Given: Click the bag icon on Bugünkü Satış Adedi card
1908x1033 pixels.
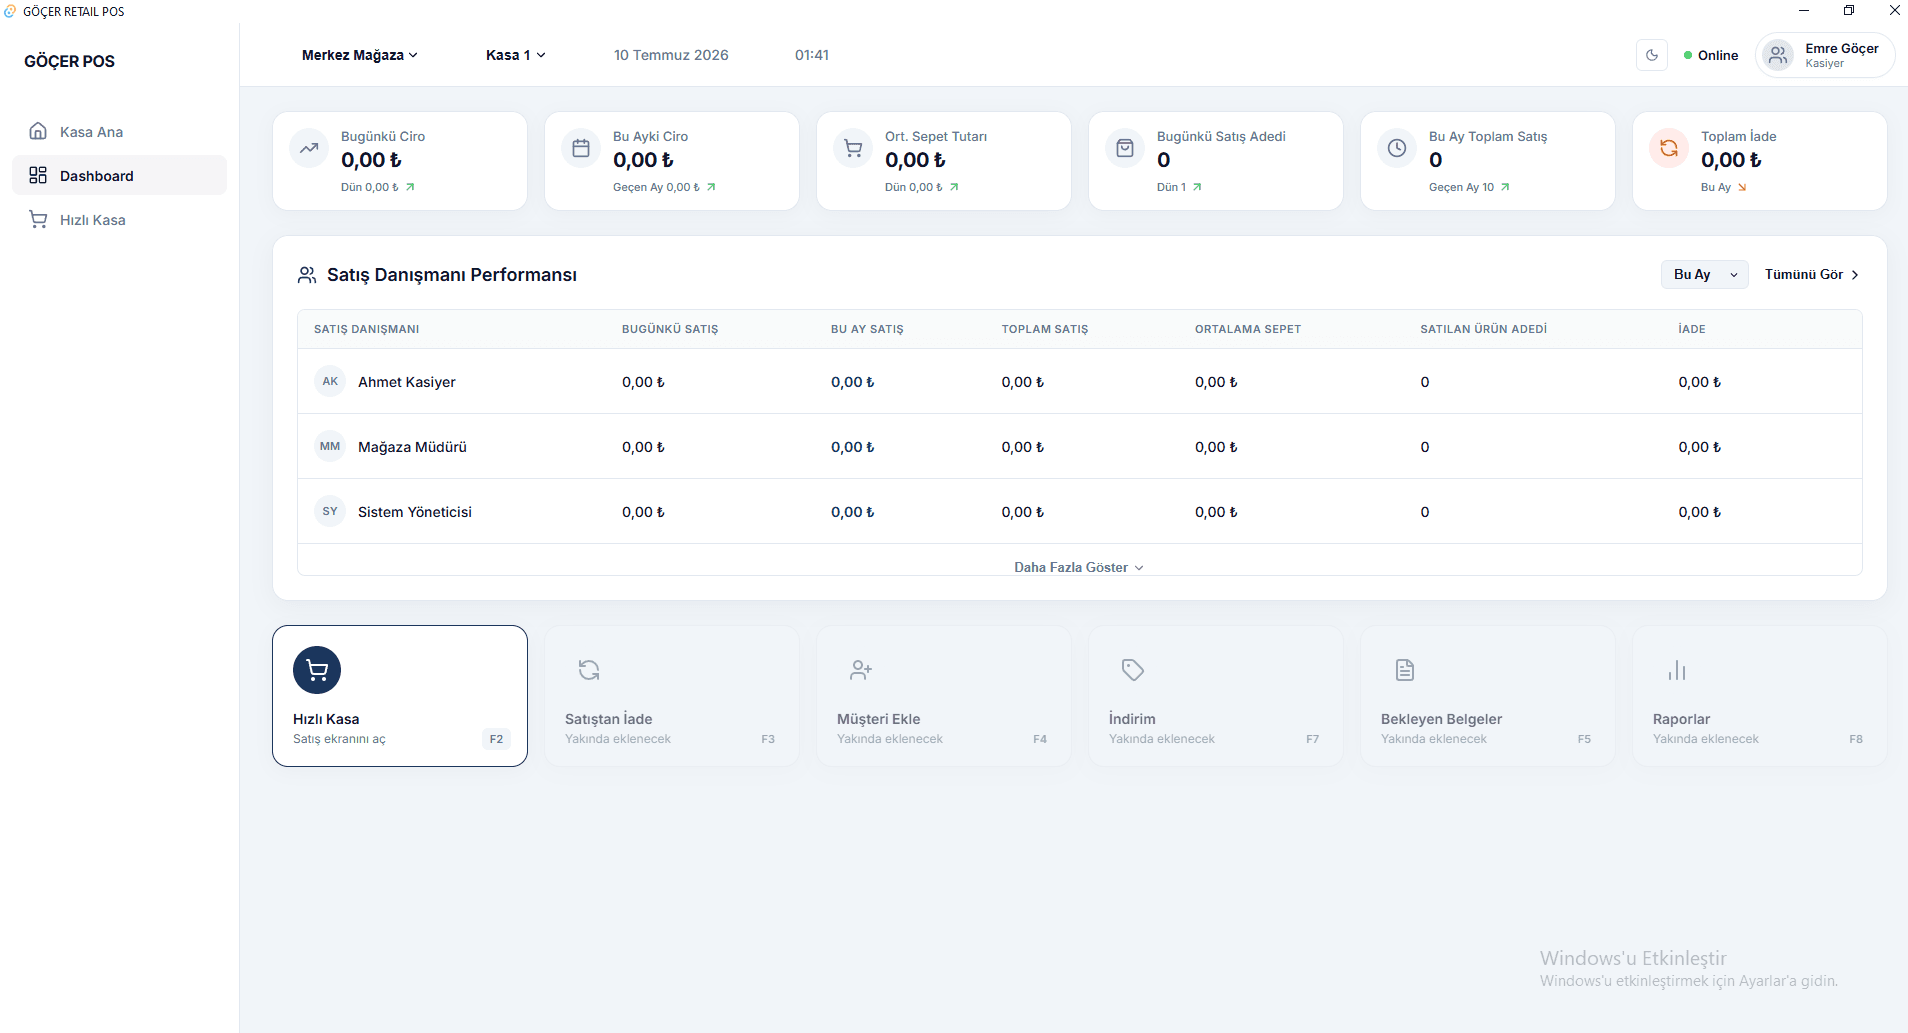Looking at the screenshot, I should click(x=1125, y=148).
